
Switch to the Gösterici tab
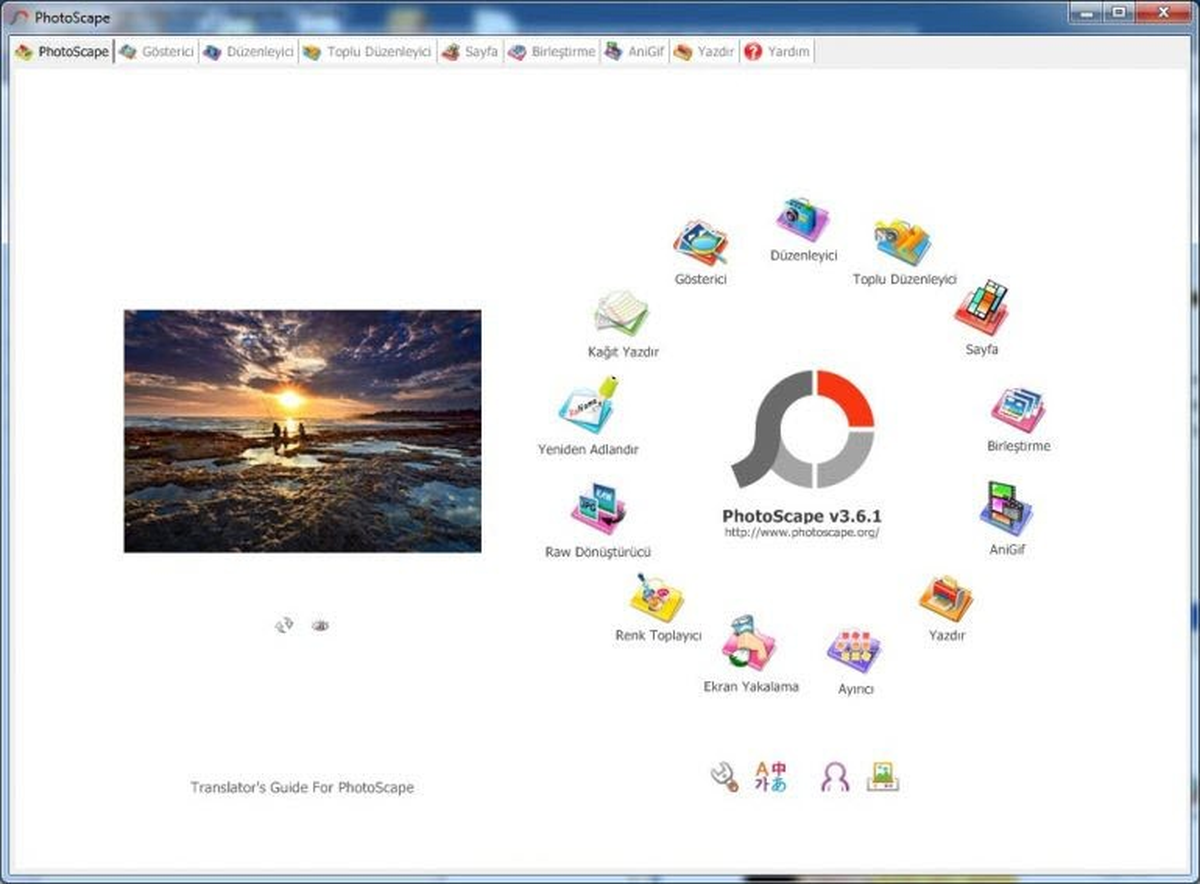click(x=156, y=52)
